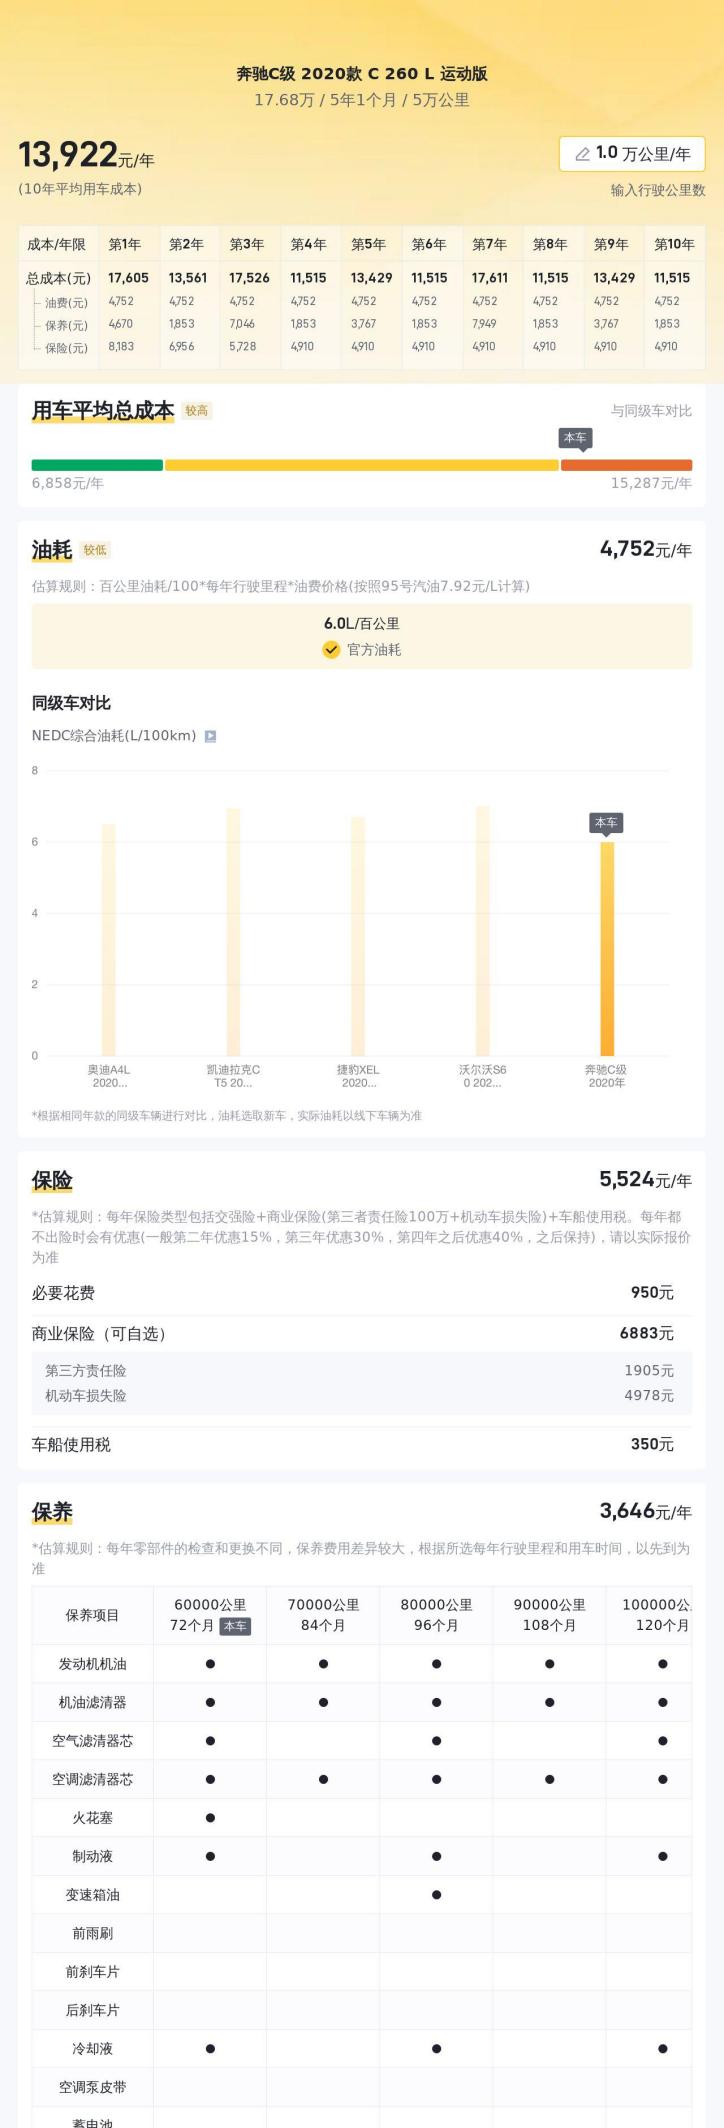Click the 本车 tag under 60000公里
Screen dimensions: 724x2128
(x=235, y=1626)
